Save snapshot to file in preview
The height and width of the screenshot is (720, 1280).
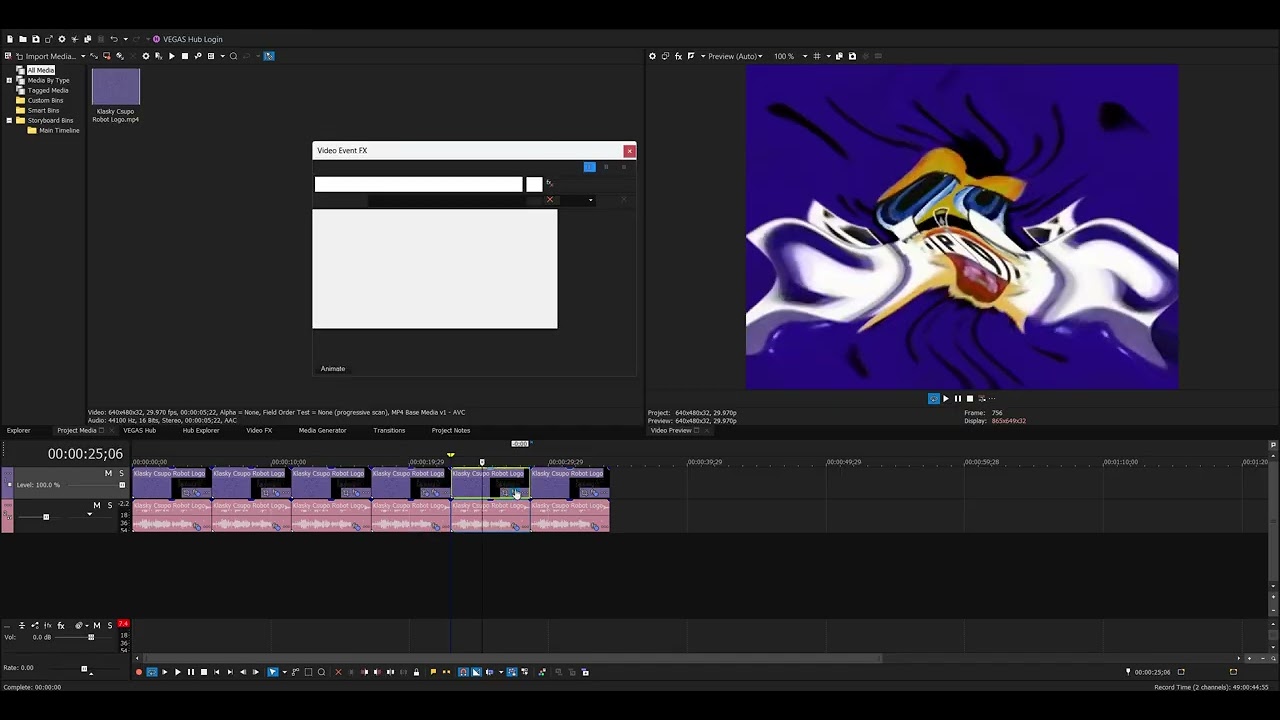[852, 56]
